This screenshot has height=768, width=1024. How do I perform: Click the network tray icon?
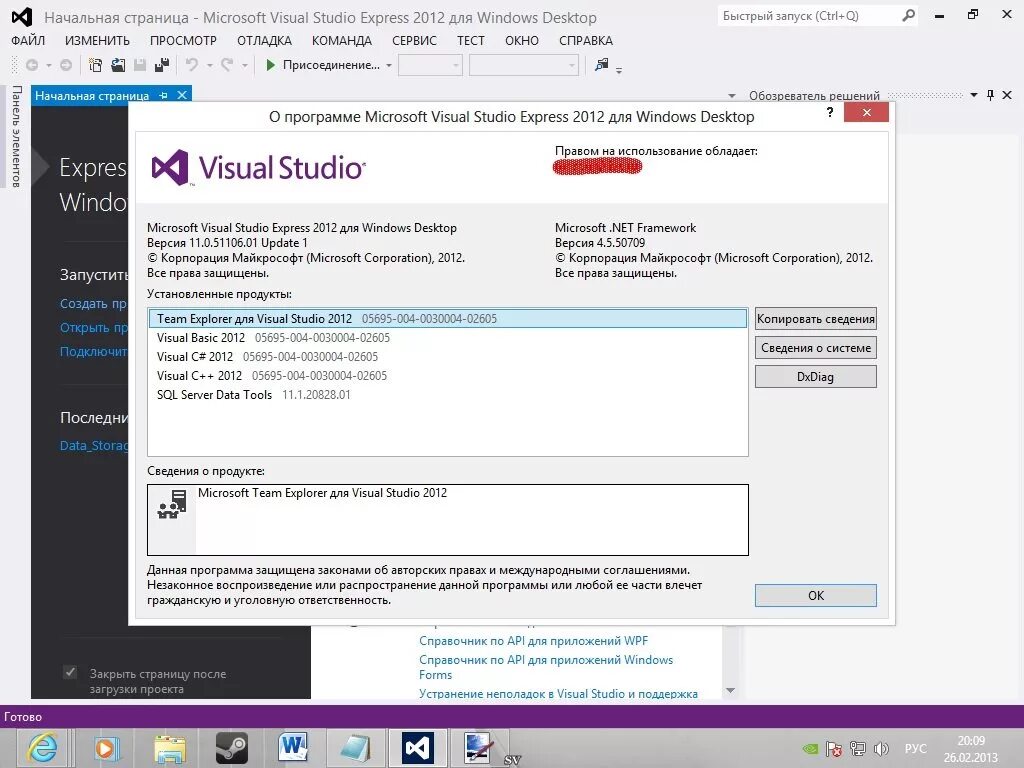coord(857,748)
